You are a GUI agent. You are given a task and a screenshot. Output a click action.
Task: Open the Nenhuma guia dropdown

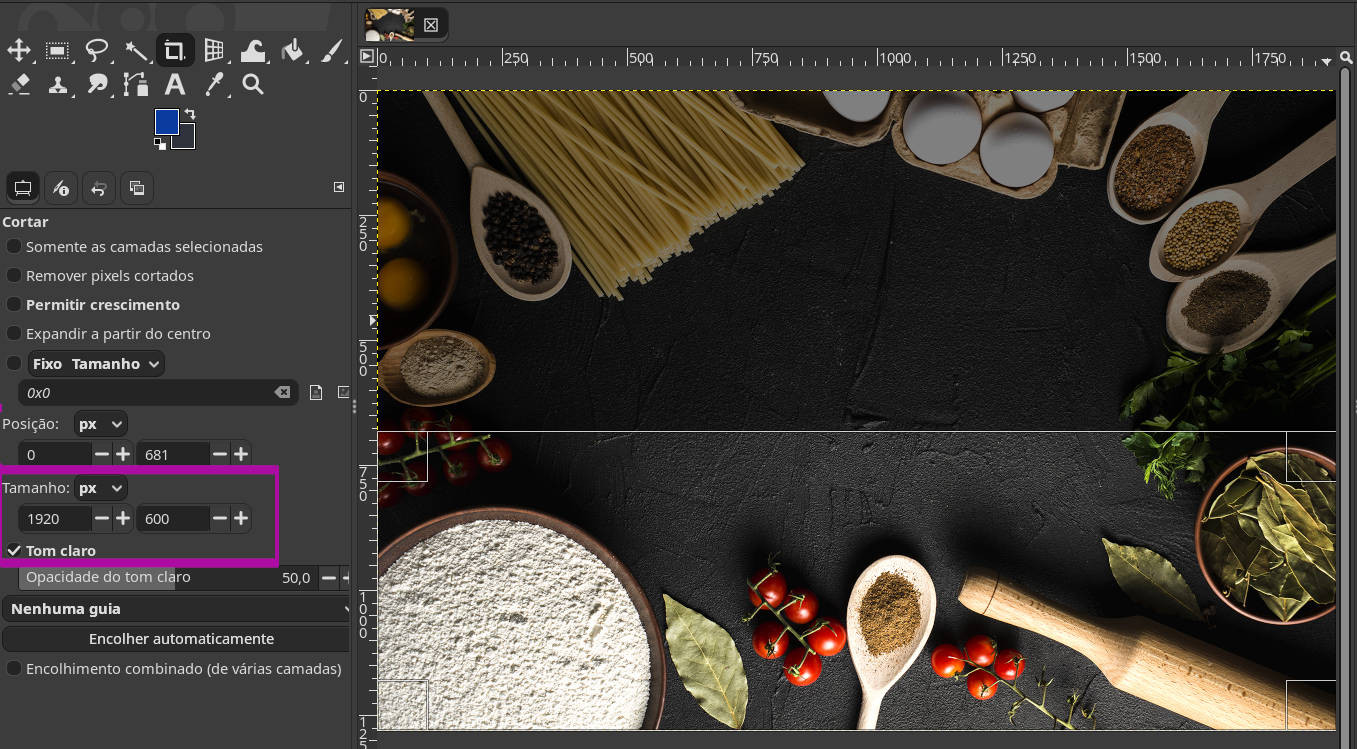[x=176, y=608]
